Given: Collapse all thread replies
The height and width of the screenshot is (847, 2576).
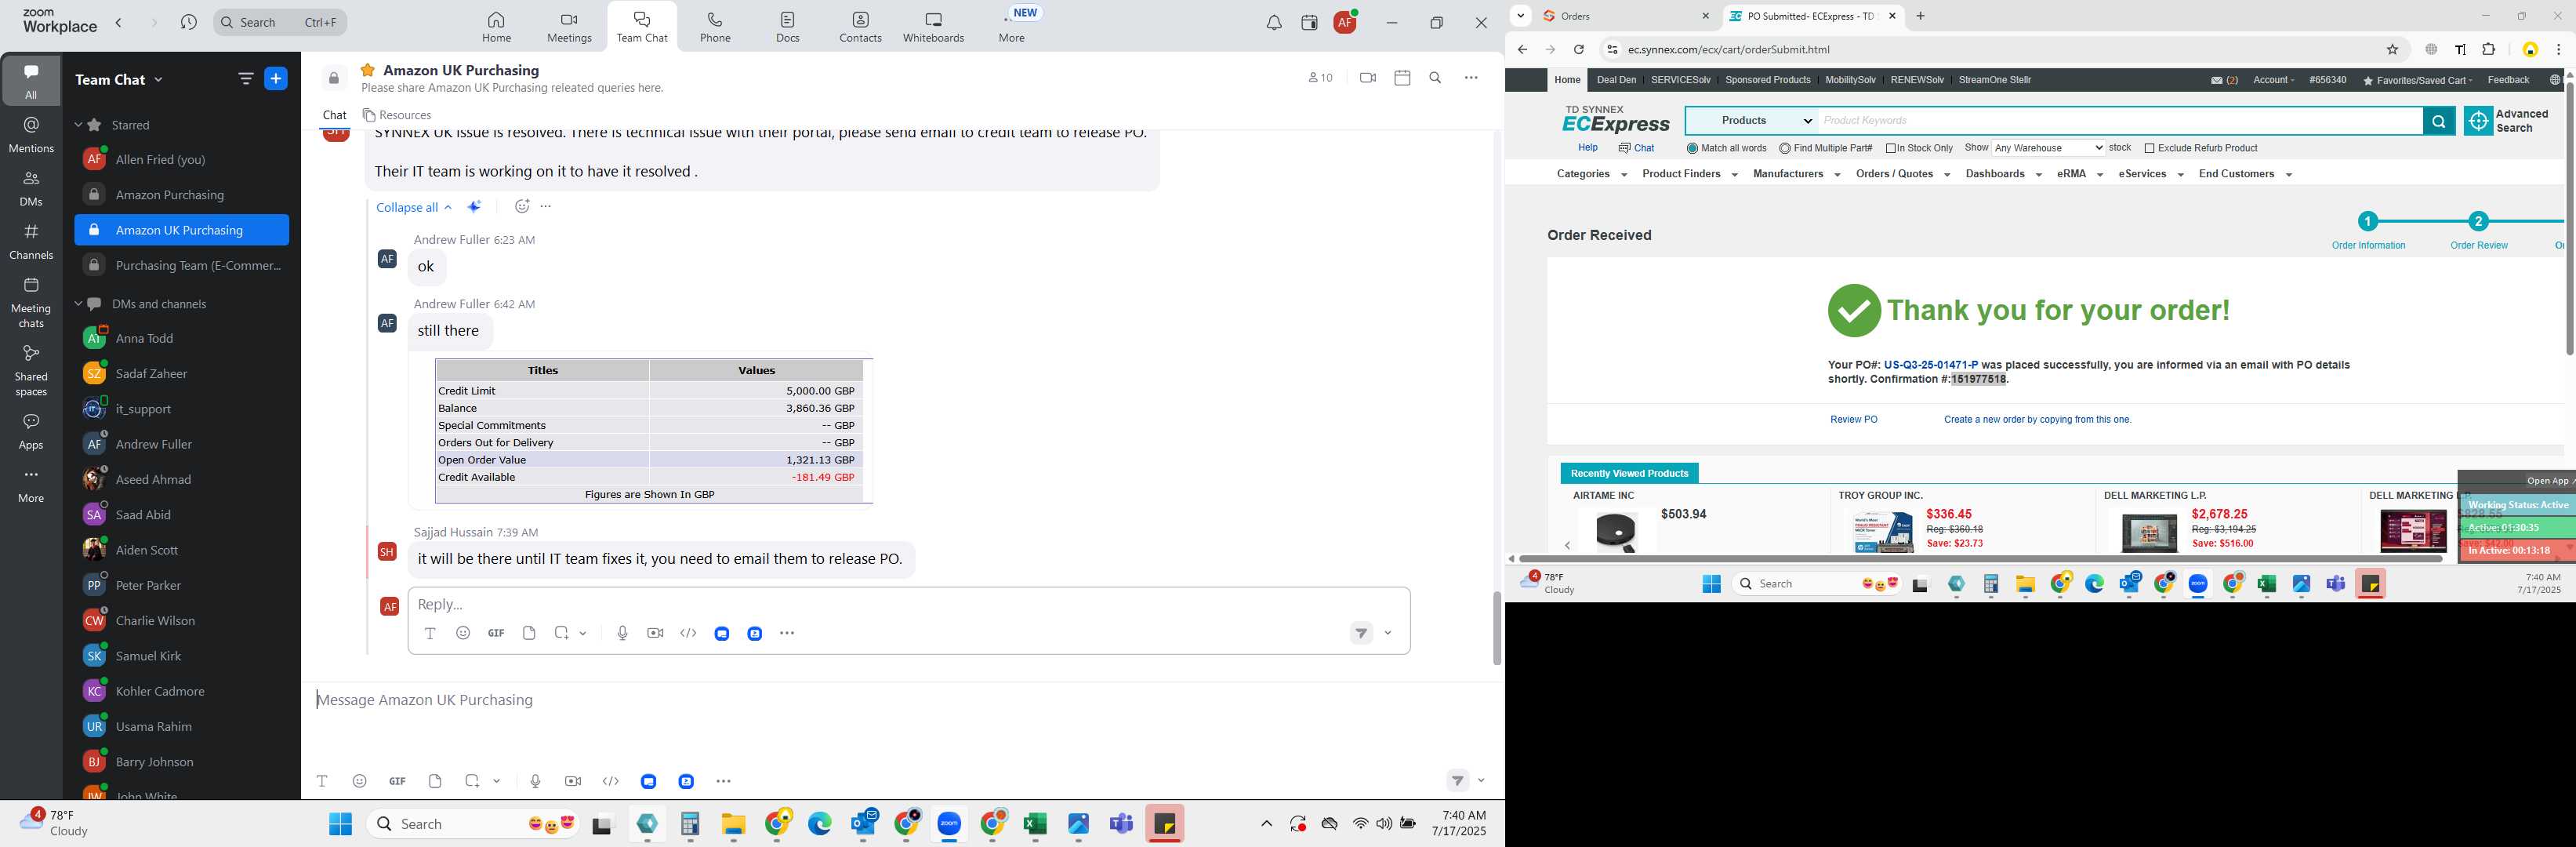Looking at the screenshot, I should [x=413, y=207].
